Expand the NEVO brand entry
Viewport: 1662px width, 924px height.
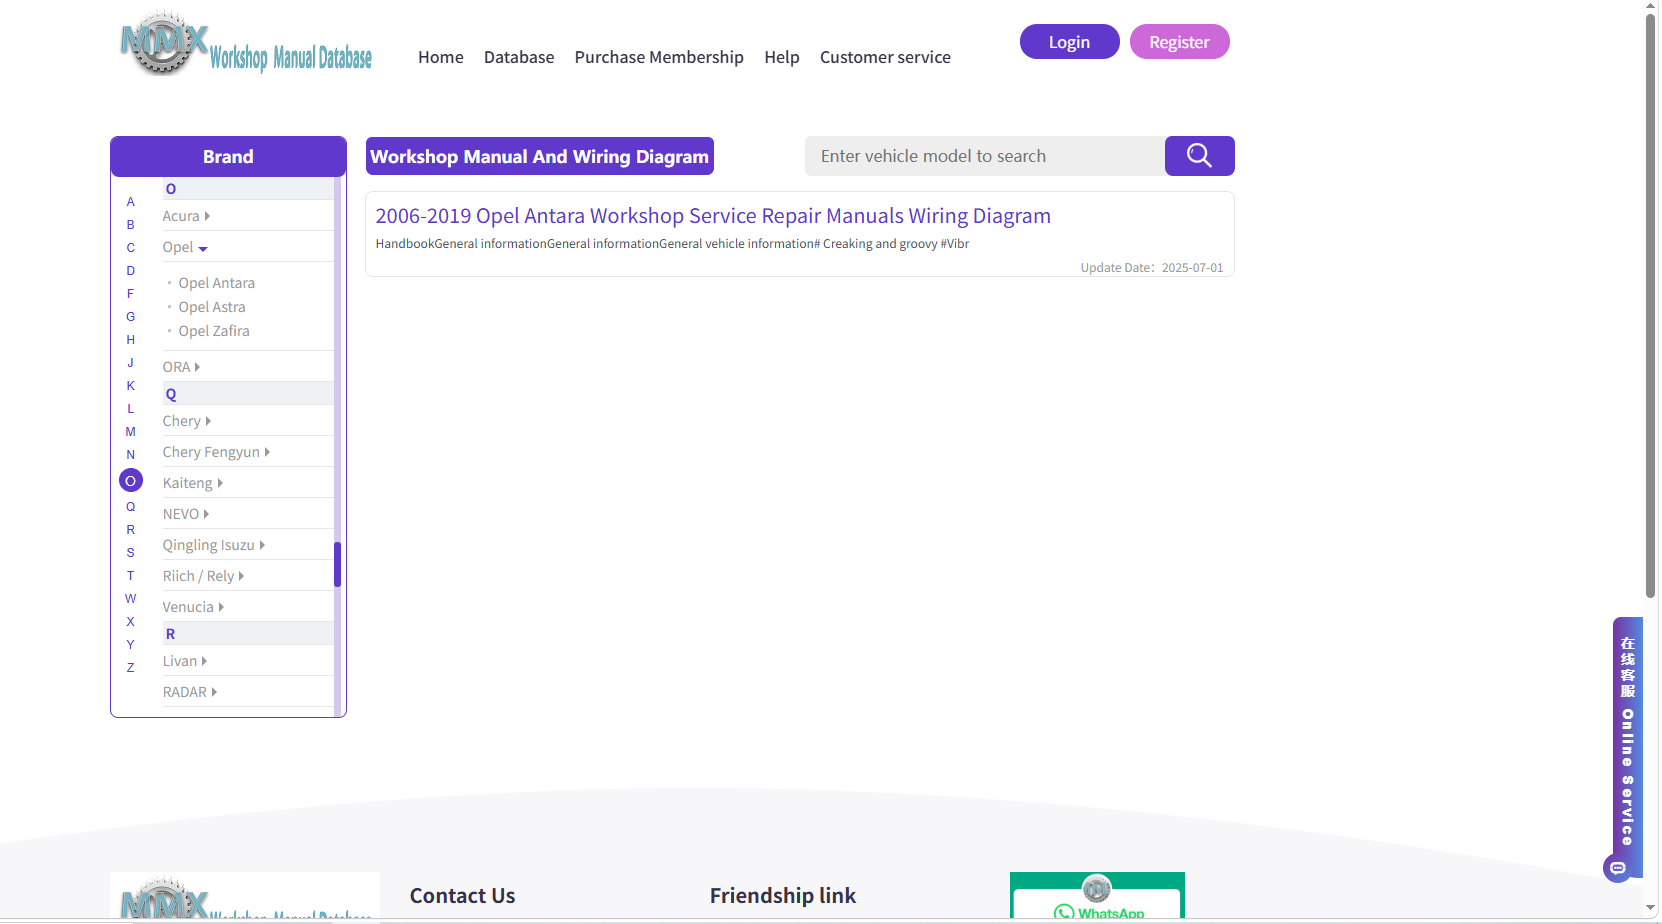click(x=186, y=514)
